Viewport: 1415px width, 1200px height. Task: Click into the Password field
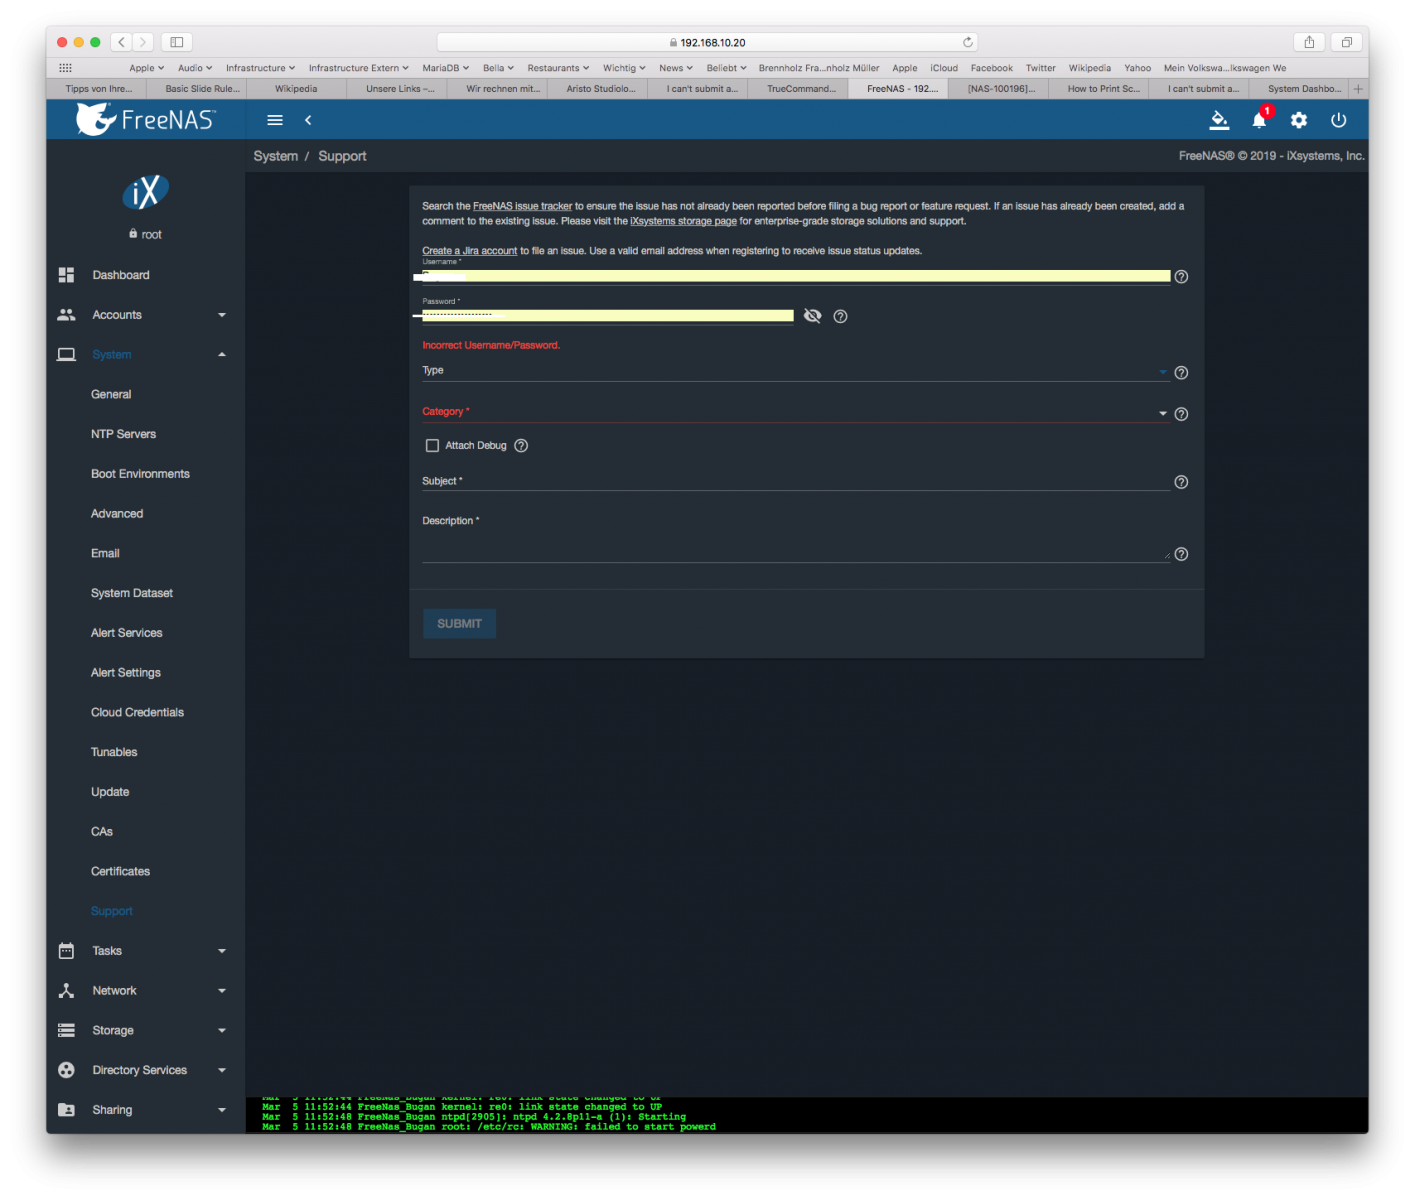click(x=607, y=315)
